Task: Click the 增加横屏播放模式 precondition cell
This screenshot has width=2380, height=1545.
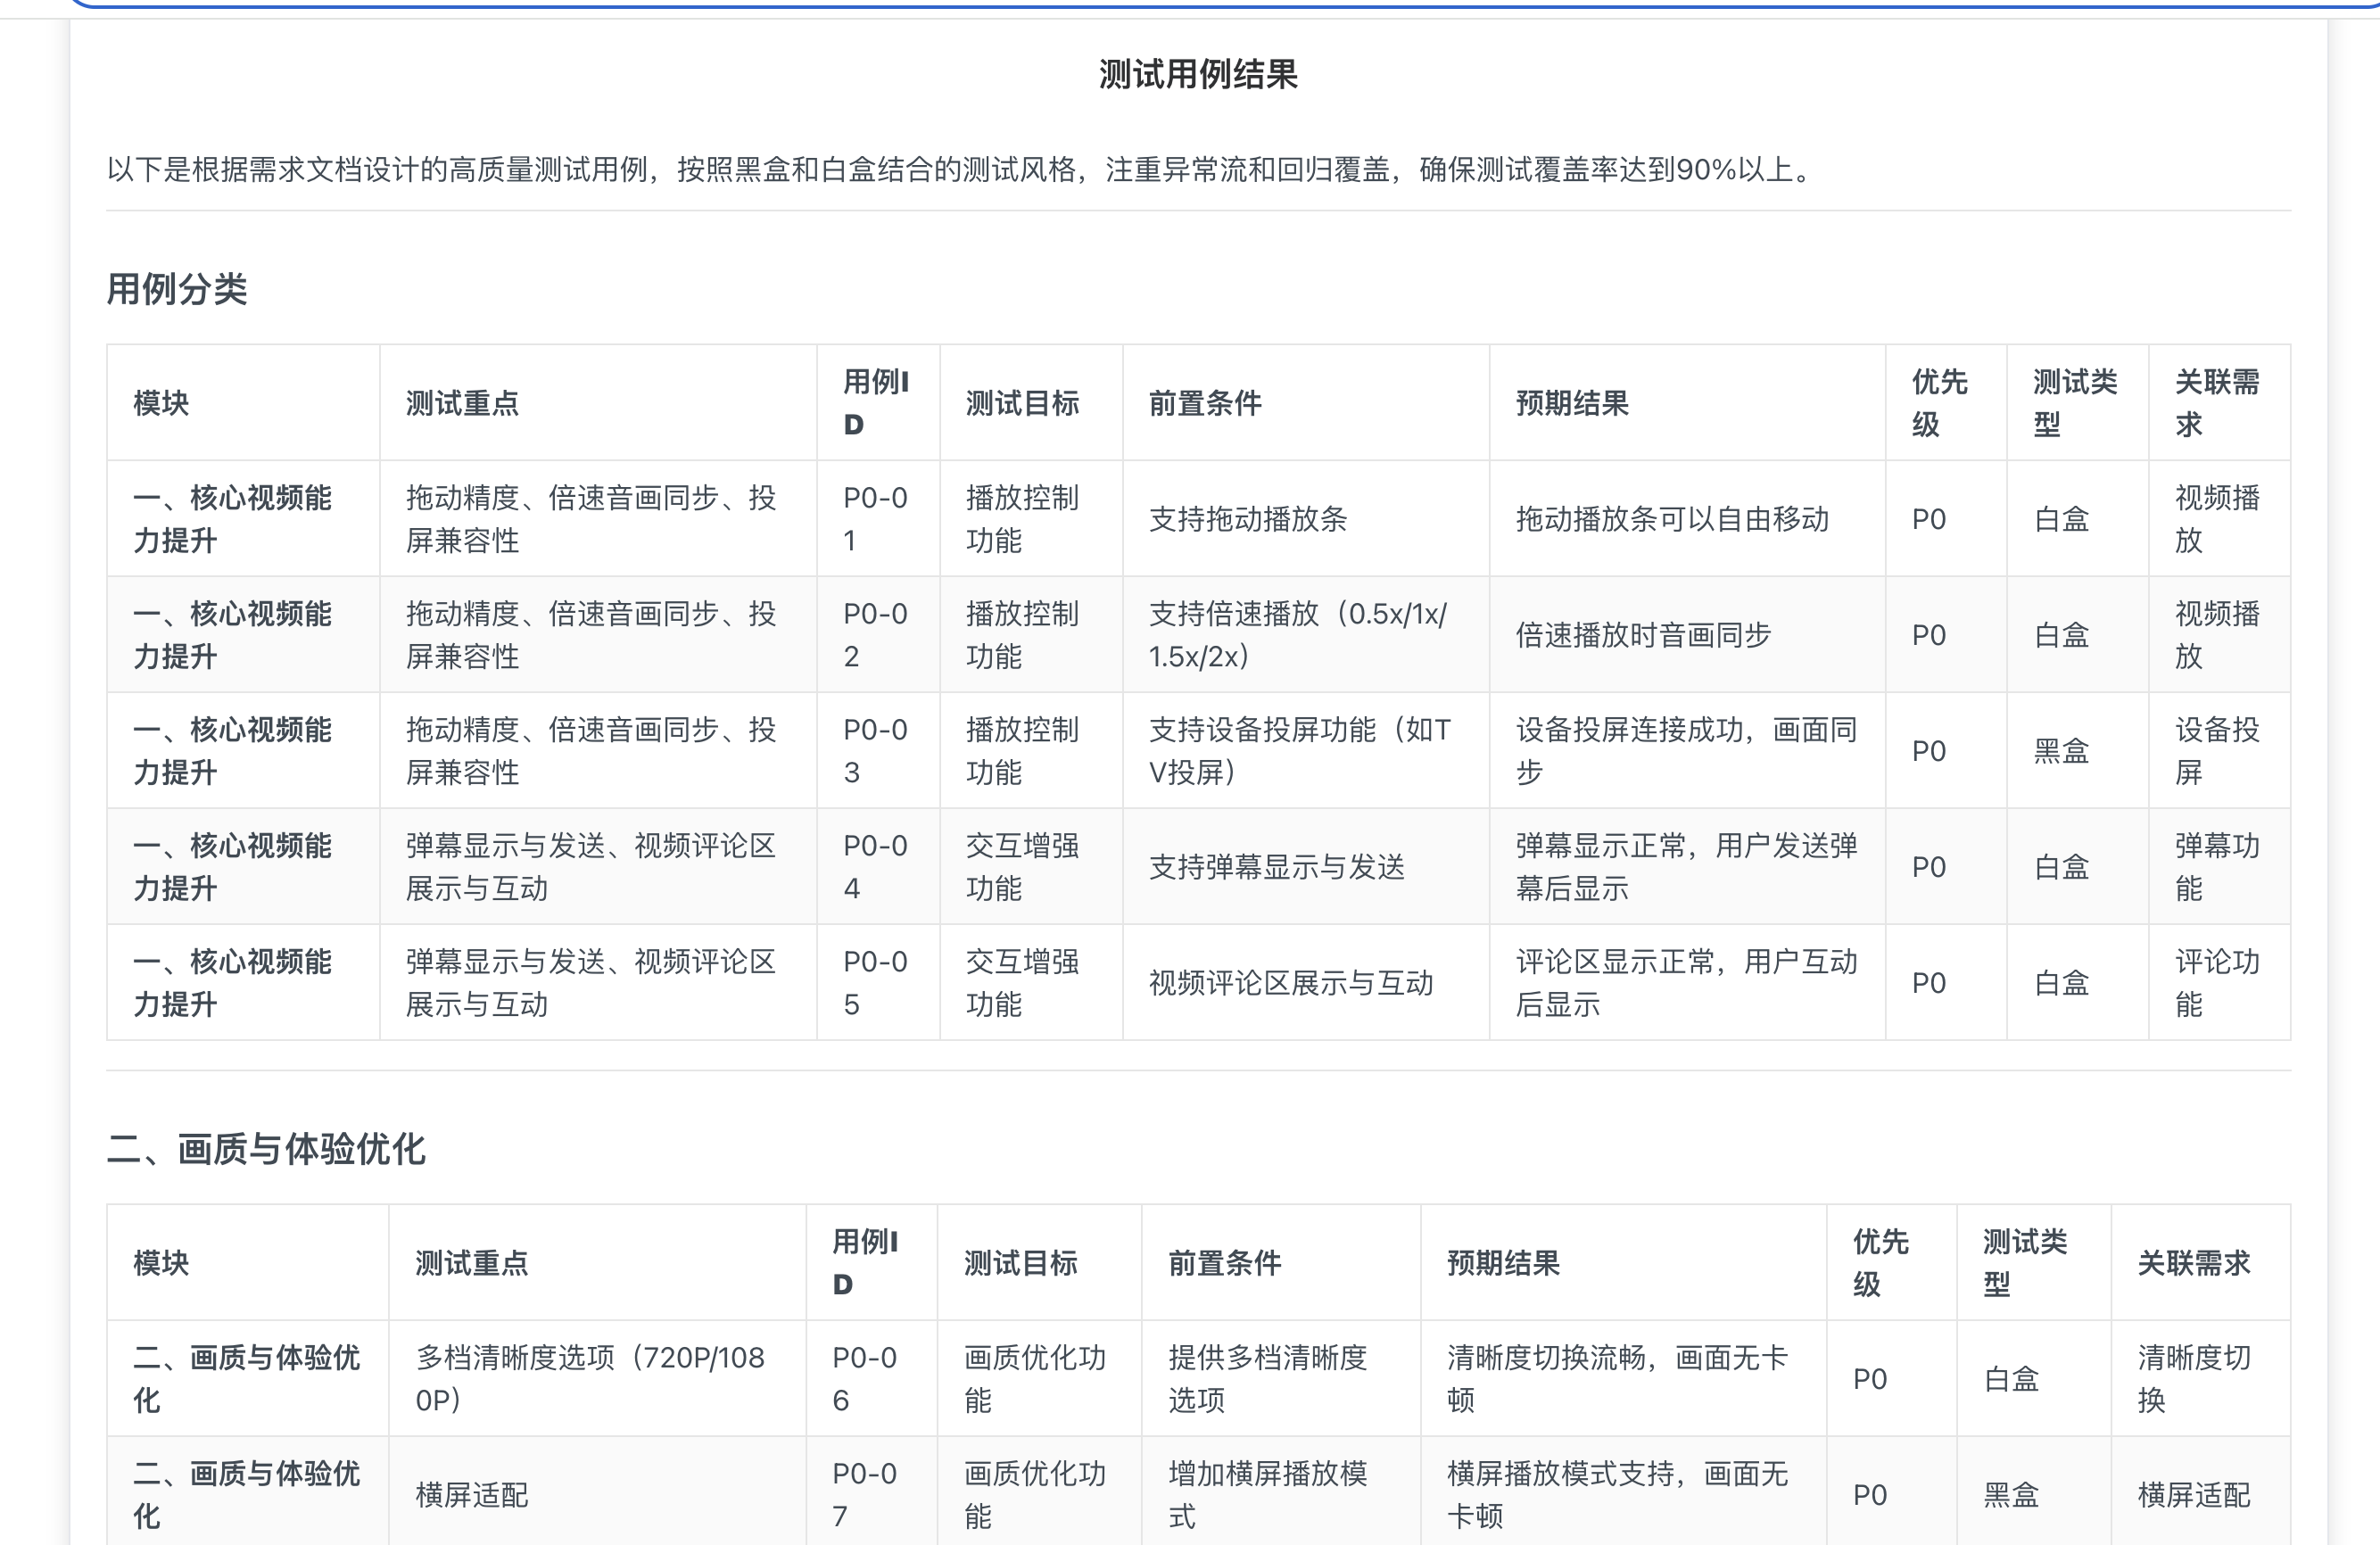Action: [1267, 1495]
